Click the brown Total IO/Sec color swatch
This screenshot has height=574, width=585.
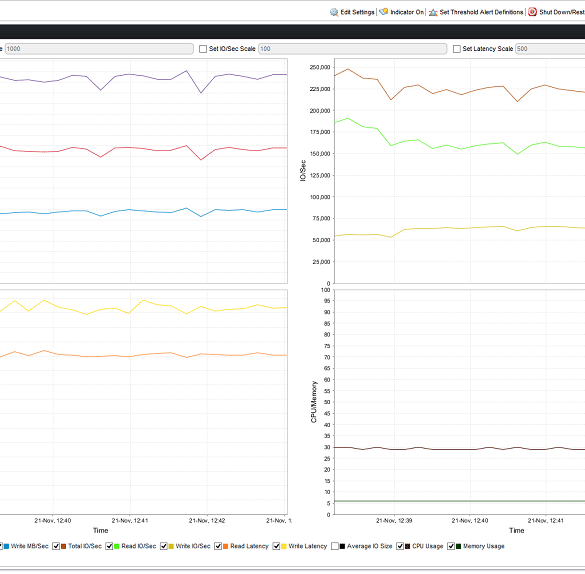[x=63, y=547]
